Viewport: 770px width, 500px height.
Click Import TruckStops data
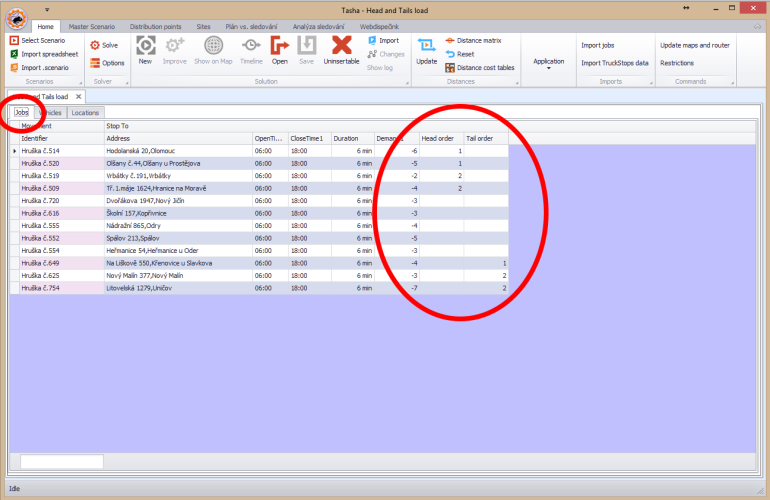point(615,63)
